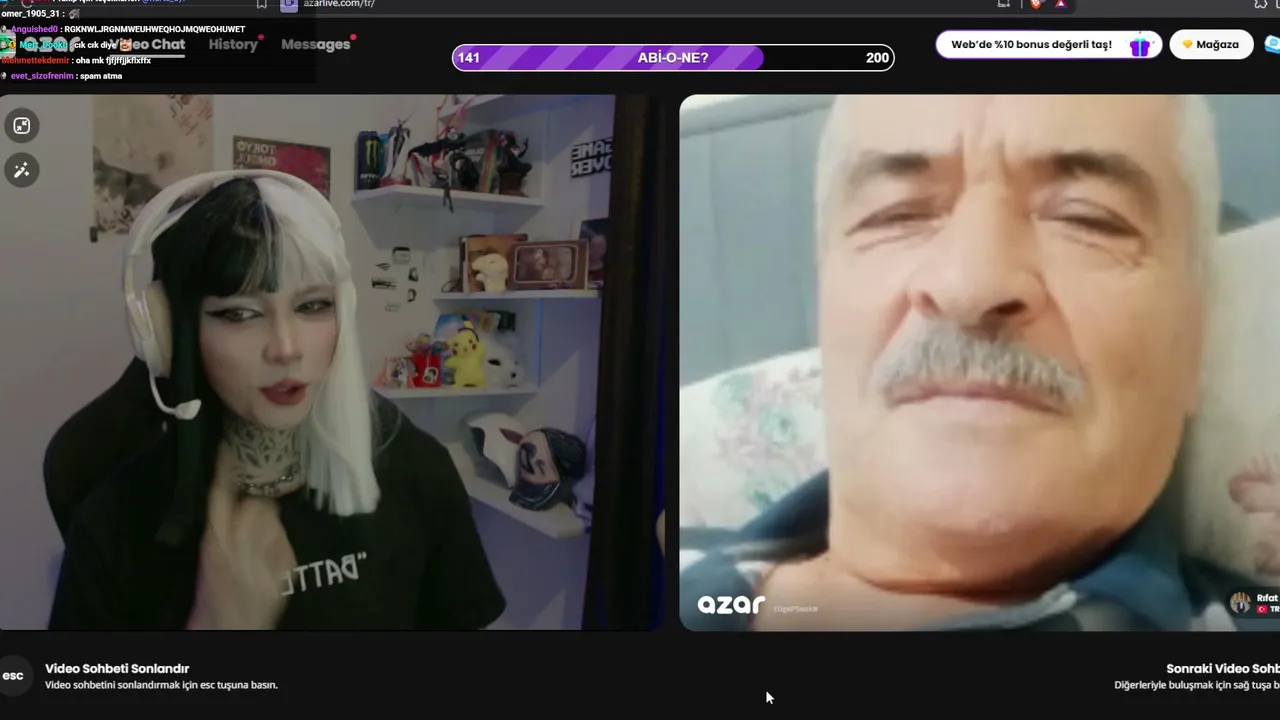Click the username Anguished0 in chat overlay

34,30
